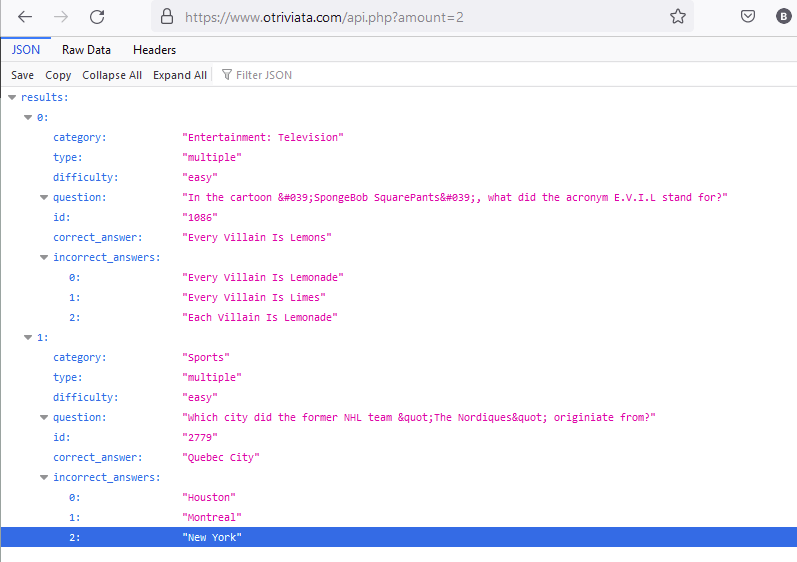Open site security info via padlock icon
The height and width of the screenshot is (562, 797).
(167, 17)
